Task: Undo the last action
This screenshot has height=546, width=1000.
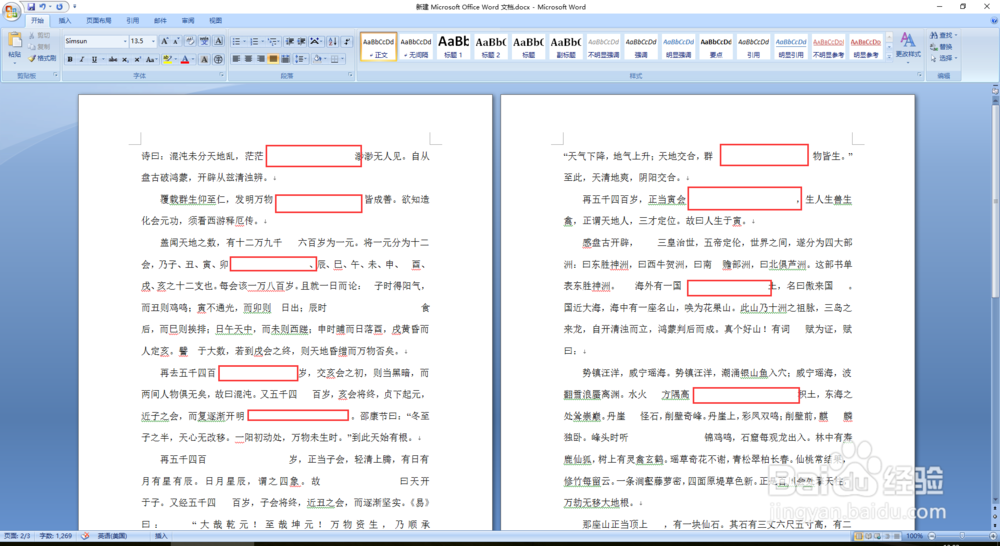Action: point(43,6)
